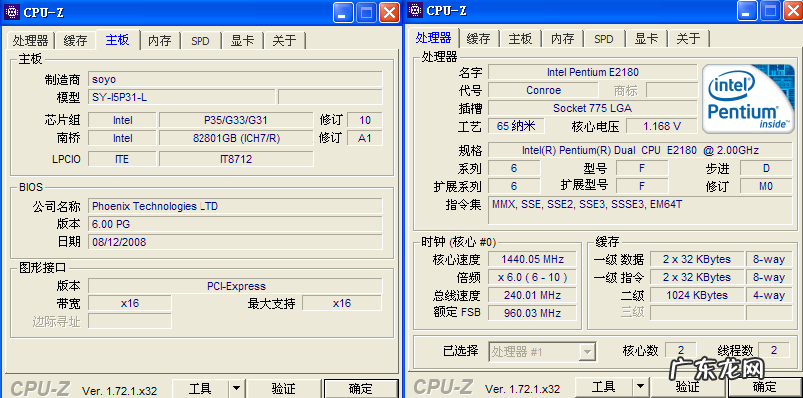Viewport: 803px width, 398px height.
Task: Expand 工具 dropdown arrow in left window
Action: point(236,389)
